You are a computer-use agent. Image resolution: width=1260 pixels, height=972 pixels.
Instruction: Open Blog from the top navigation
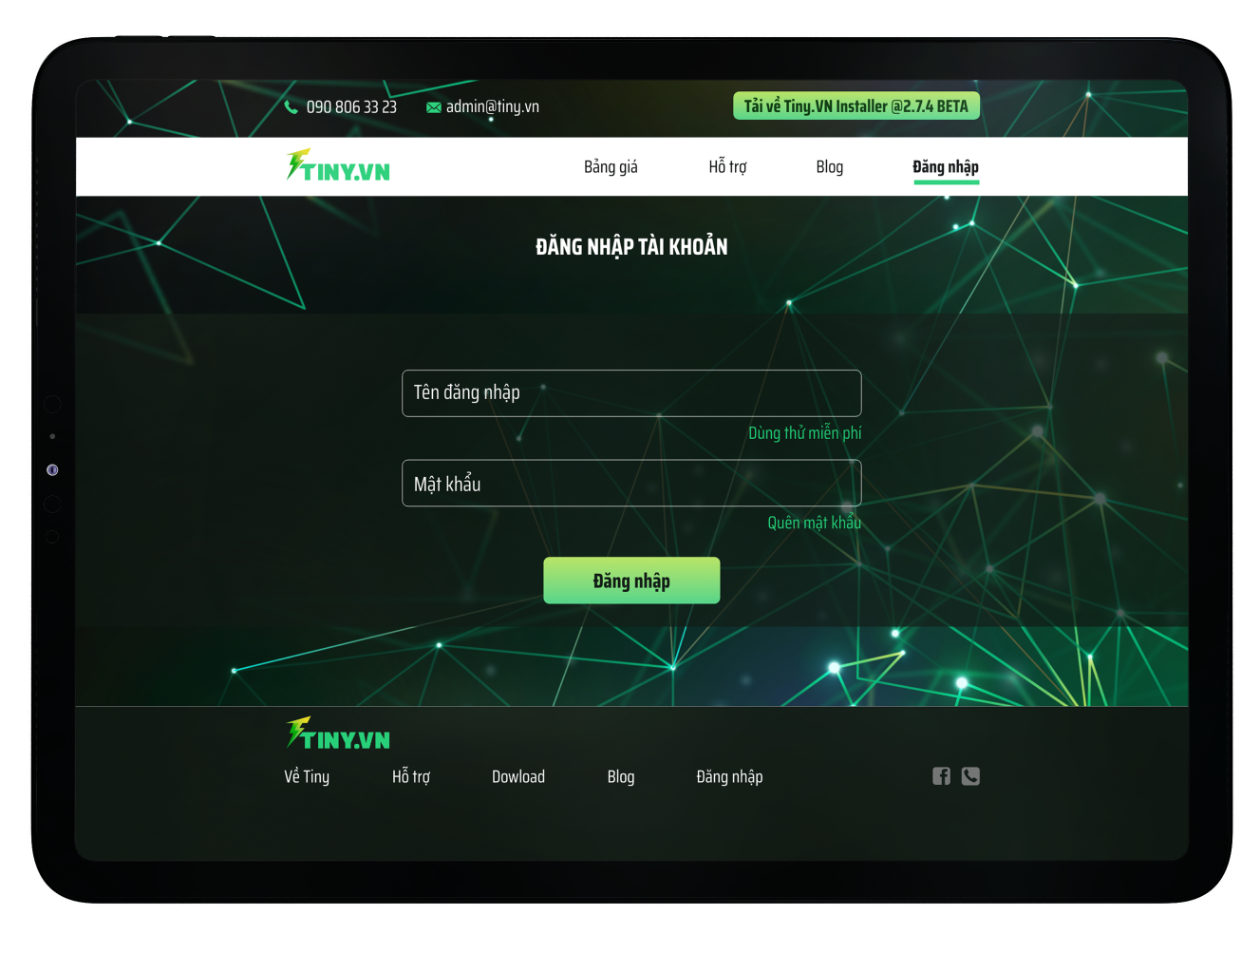pyautogui.click(x=829, y=167)
